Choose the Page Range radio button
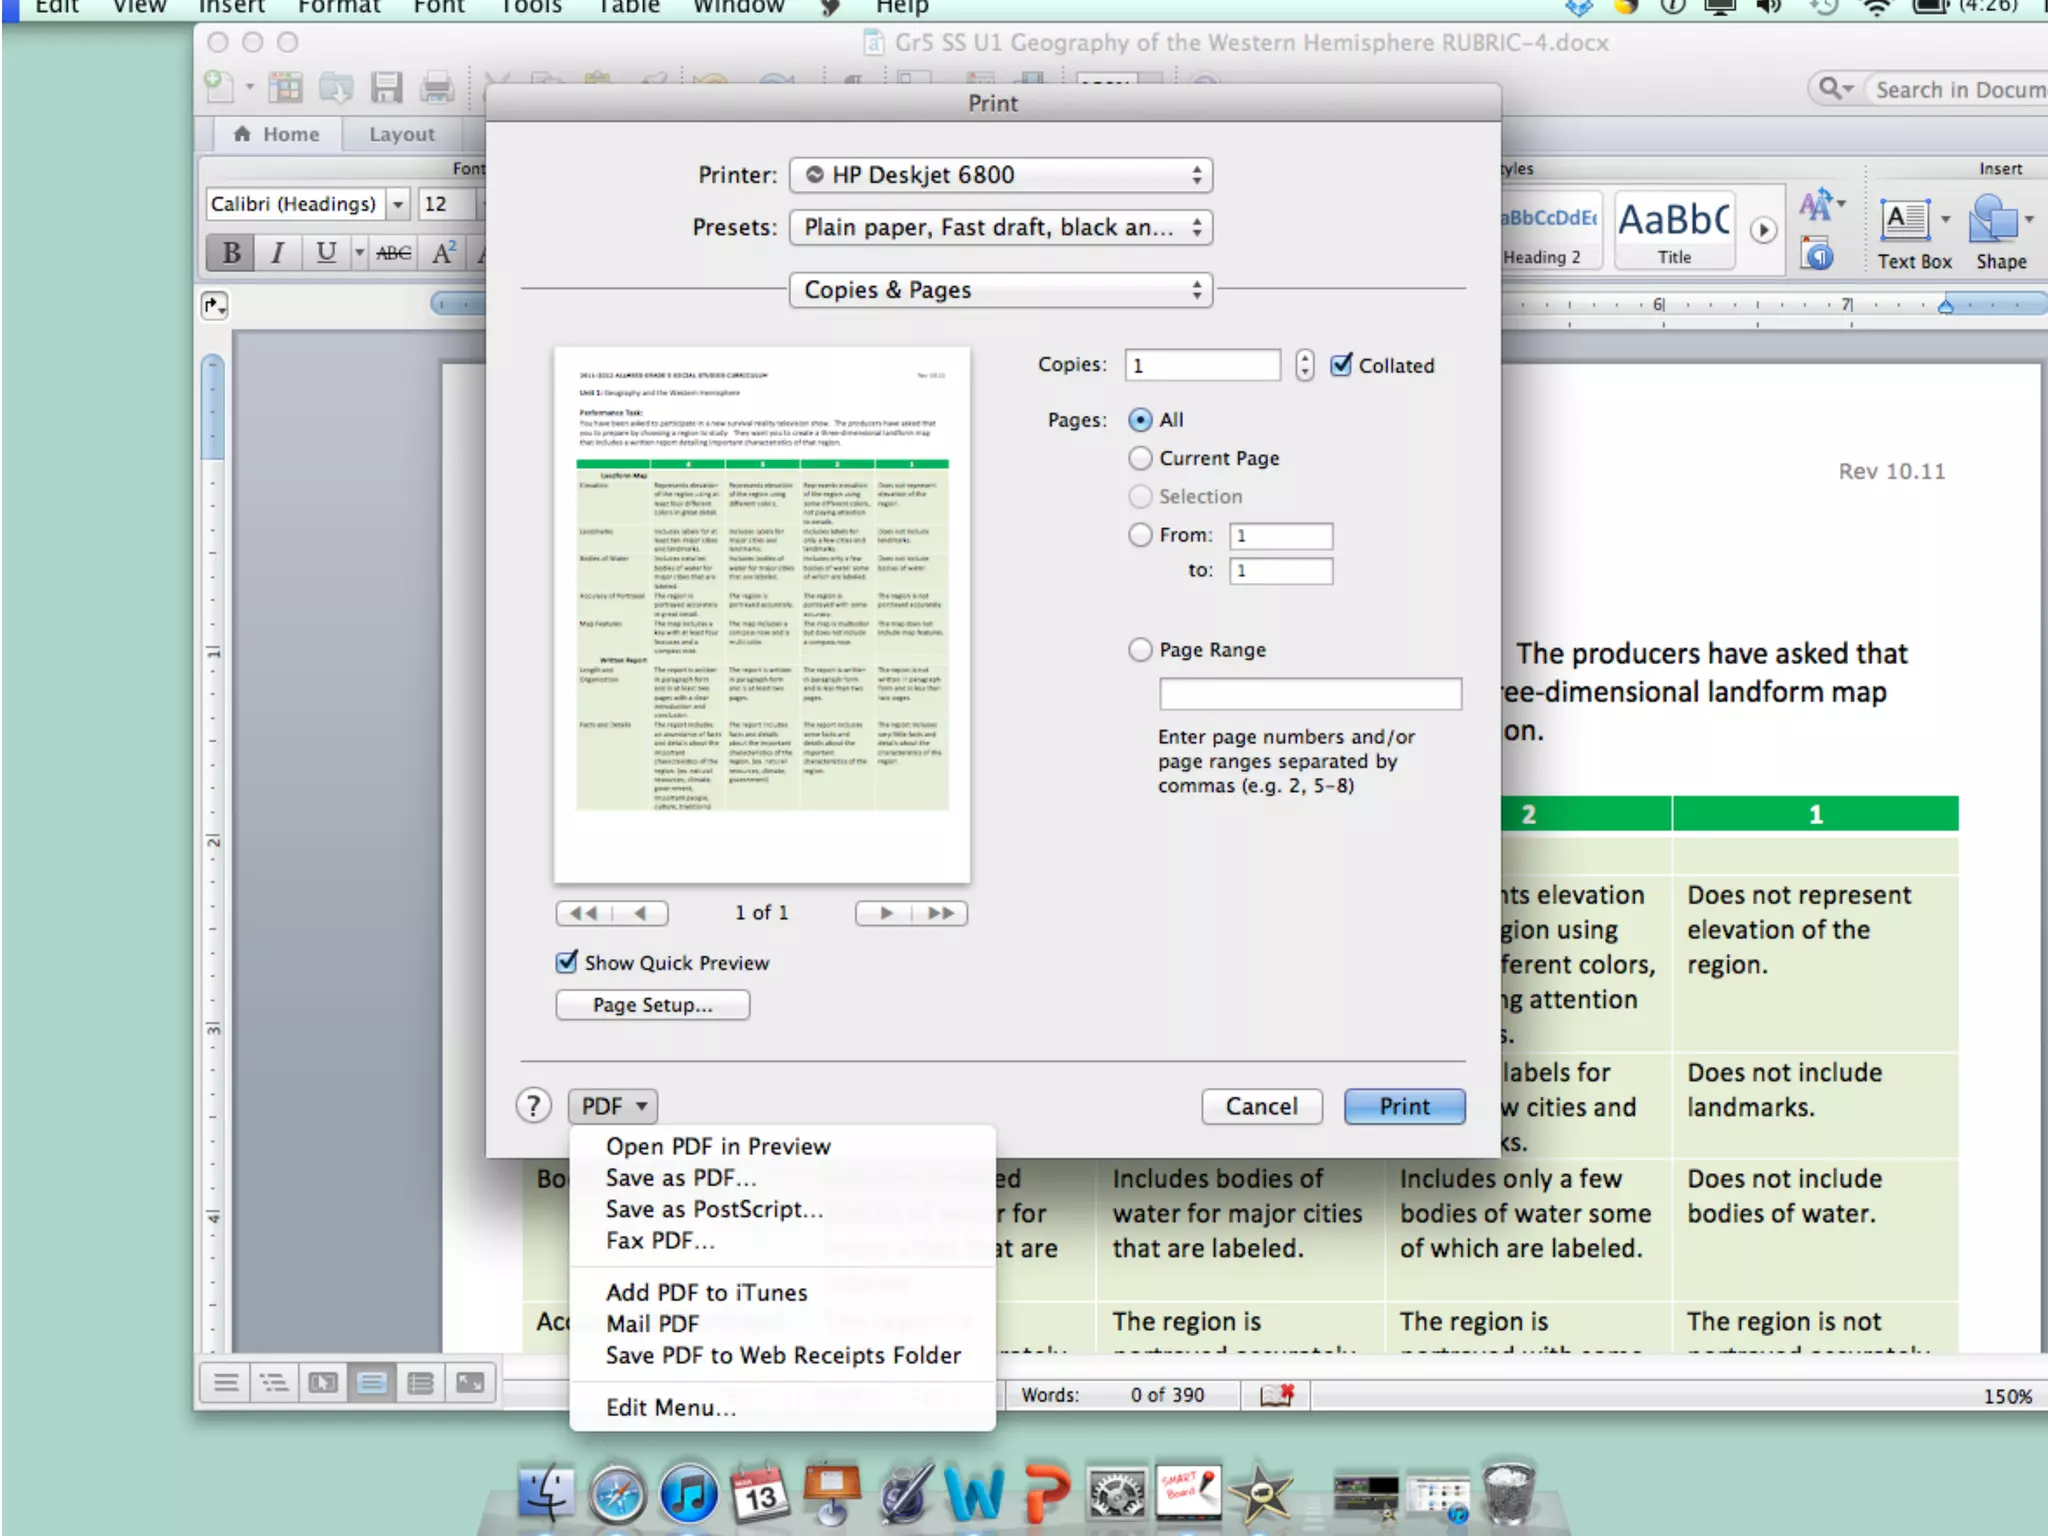This screenshot has width=2048, height=1536. [x=1140, y=650]
